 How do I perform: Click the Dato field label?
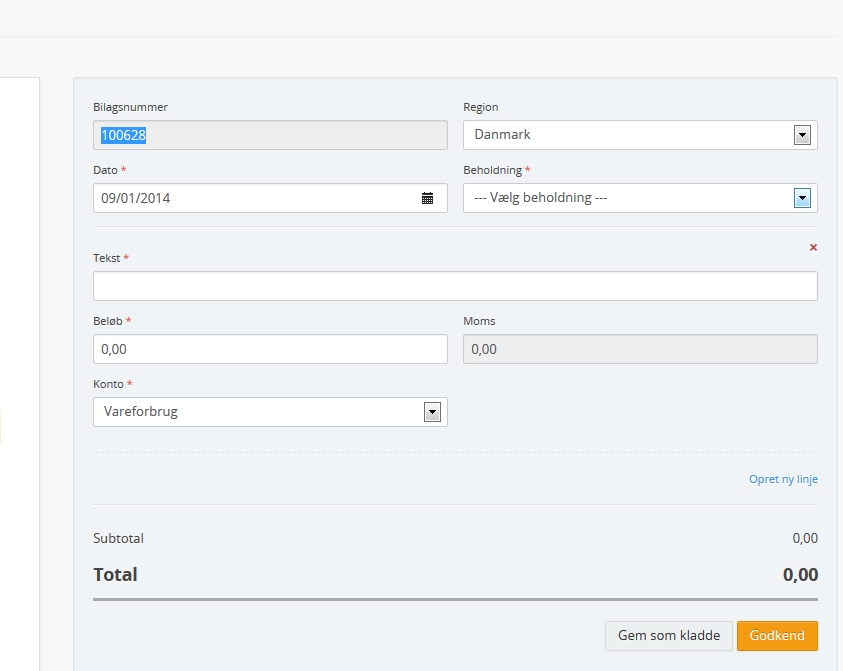(105, 170)
